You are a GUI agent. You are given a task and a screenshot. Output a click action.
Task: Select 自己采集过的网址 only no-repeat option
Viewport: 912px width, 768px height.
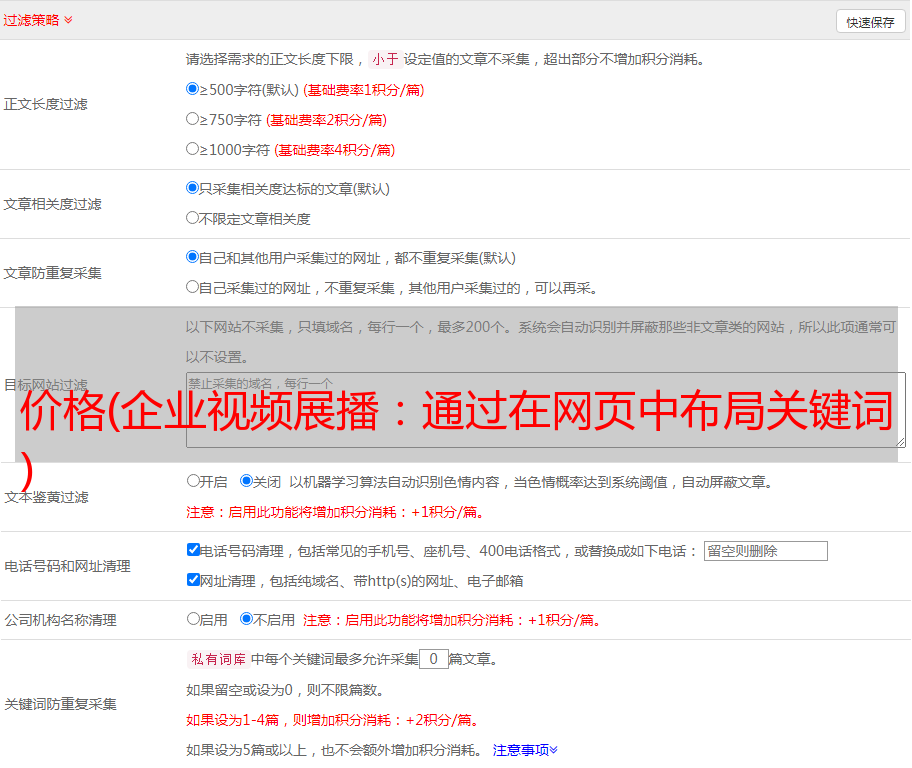(x=193, y=287)
